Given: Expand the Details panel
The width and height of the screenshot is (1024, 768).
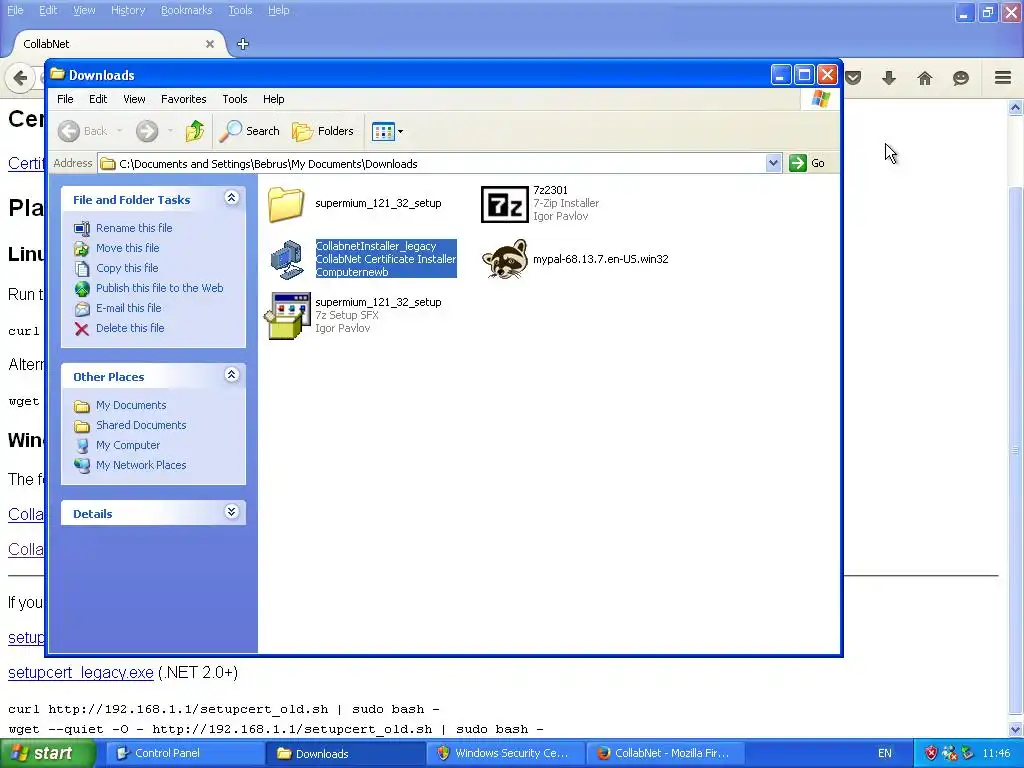Looking at the screenshot, I should pos(231,512).
